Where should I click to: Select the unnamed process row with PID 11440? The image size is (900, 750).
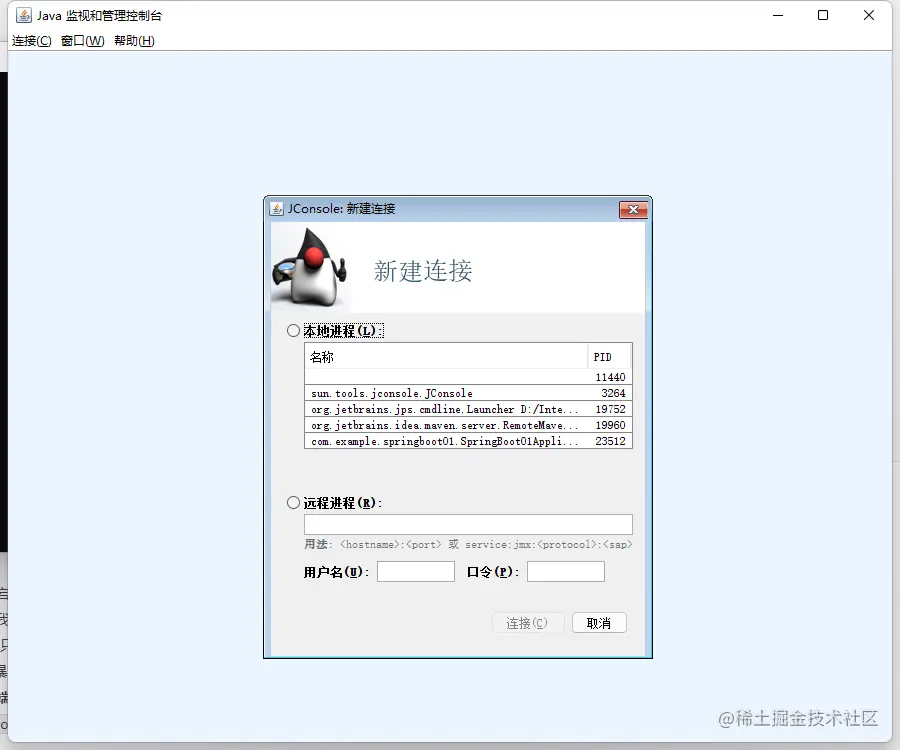(x=468, y=377)
